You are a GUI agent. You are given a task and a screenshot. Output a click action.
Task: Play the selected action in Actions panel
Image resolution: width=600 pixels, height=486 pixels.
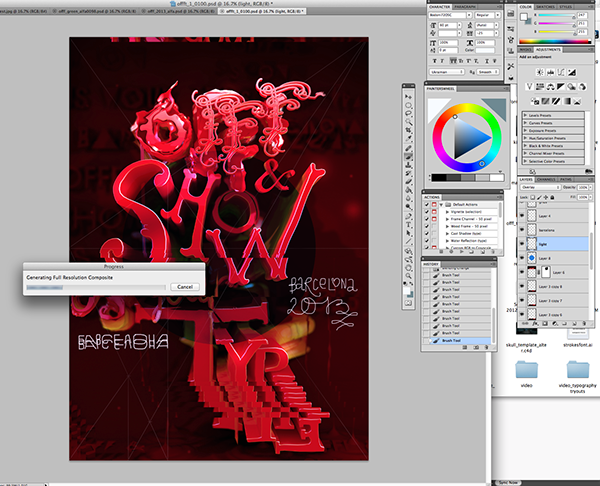coord(461,252)
